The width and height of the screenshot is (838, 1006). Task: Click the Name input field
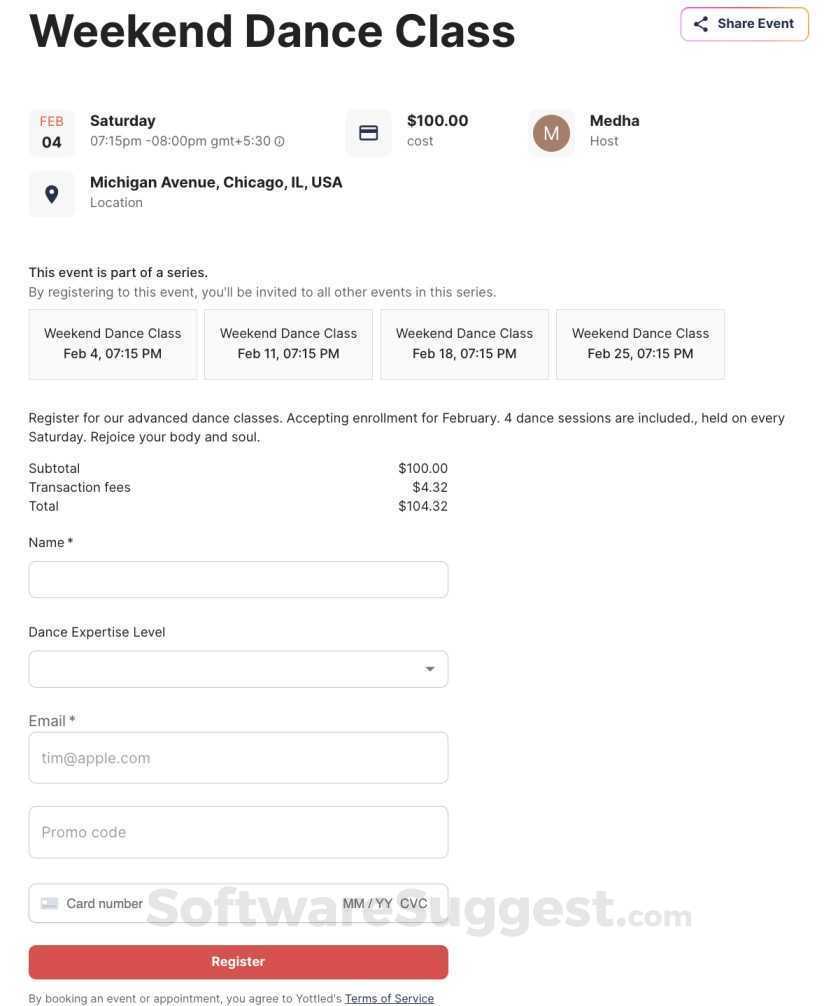pyautogui.click(x=238, y=580)
